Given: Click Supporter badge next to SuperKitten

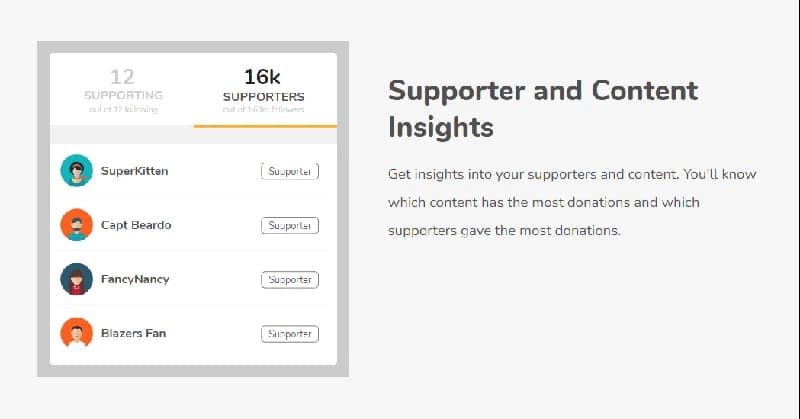Looking at the screenshot, I should [x=290, y=171].
